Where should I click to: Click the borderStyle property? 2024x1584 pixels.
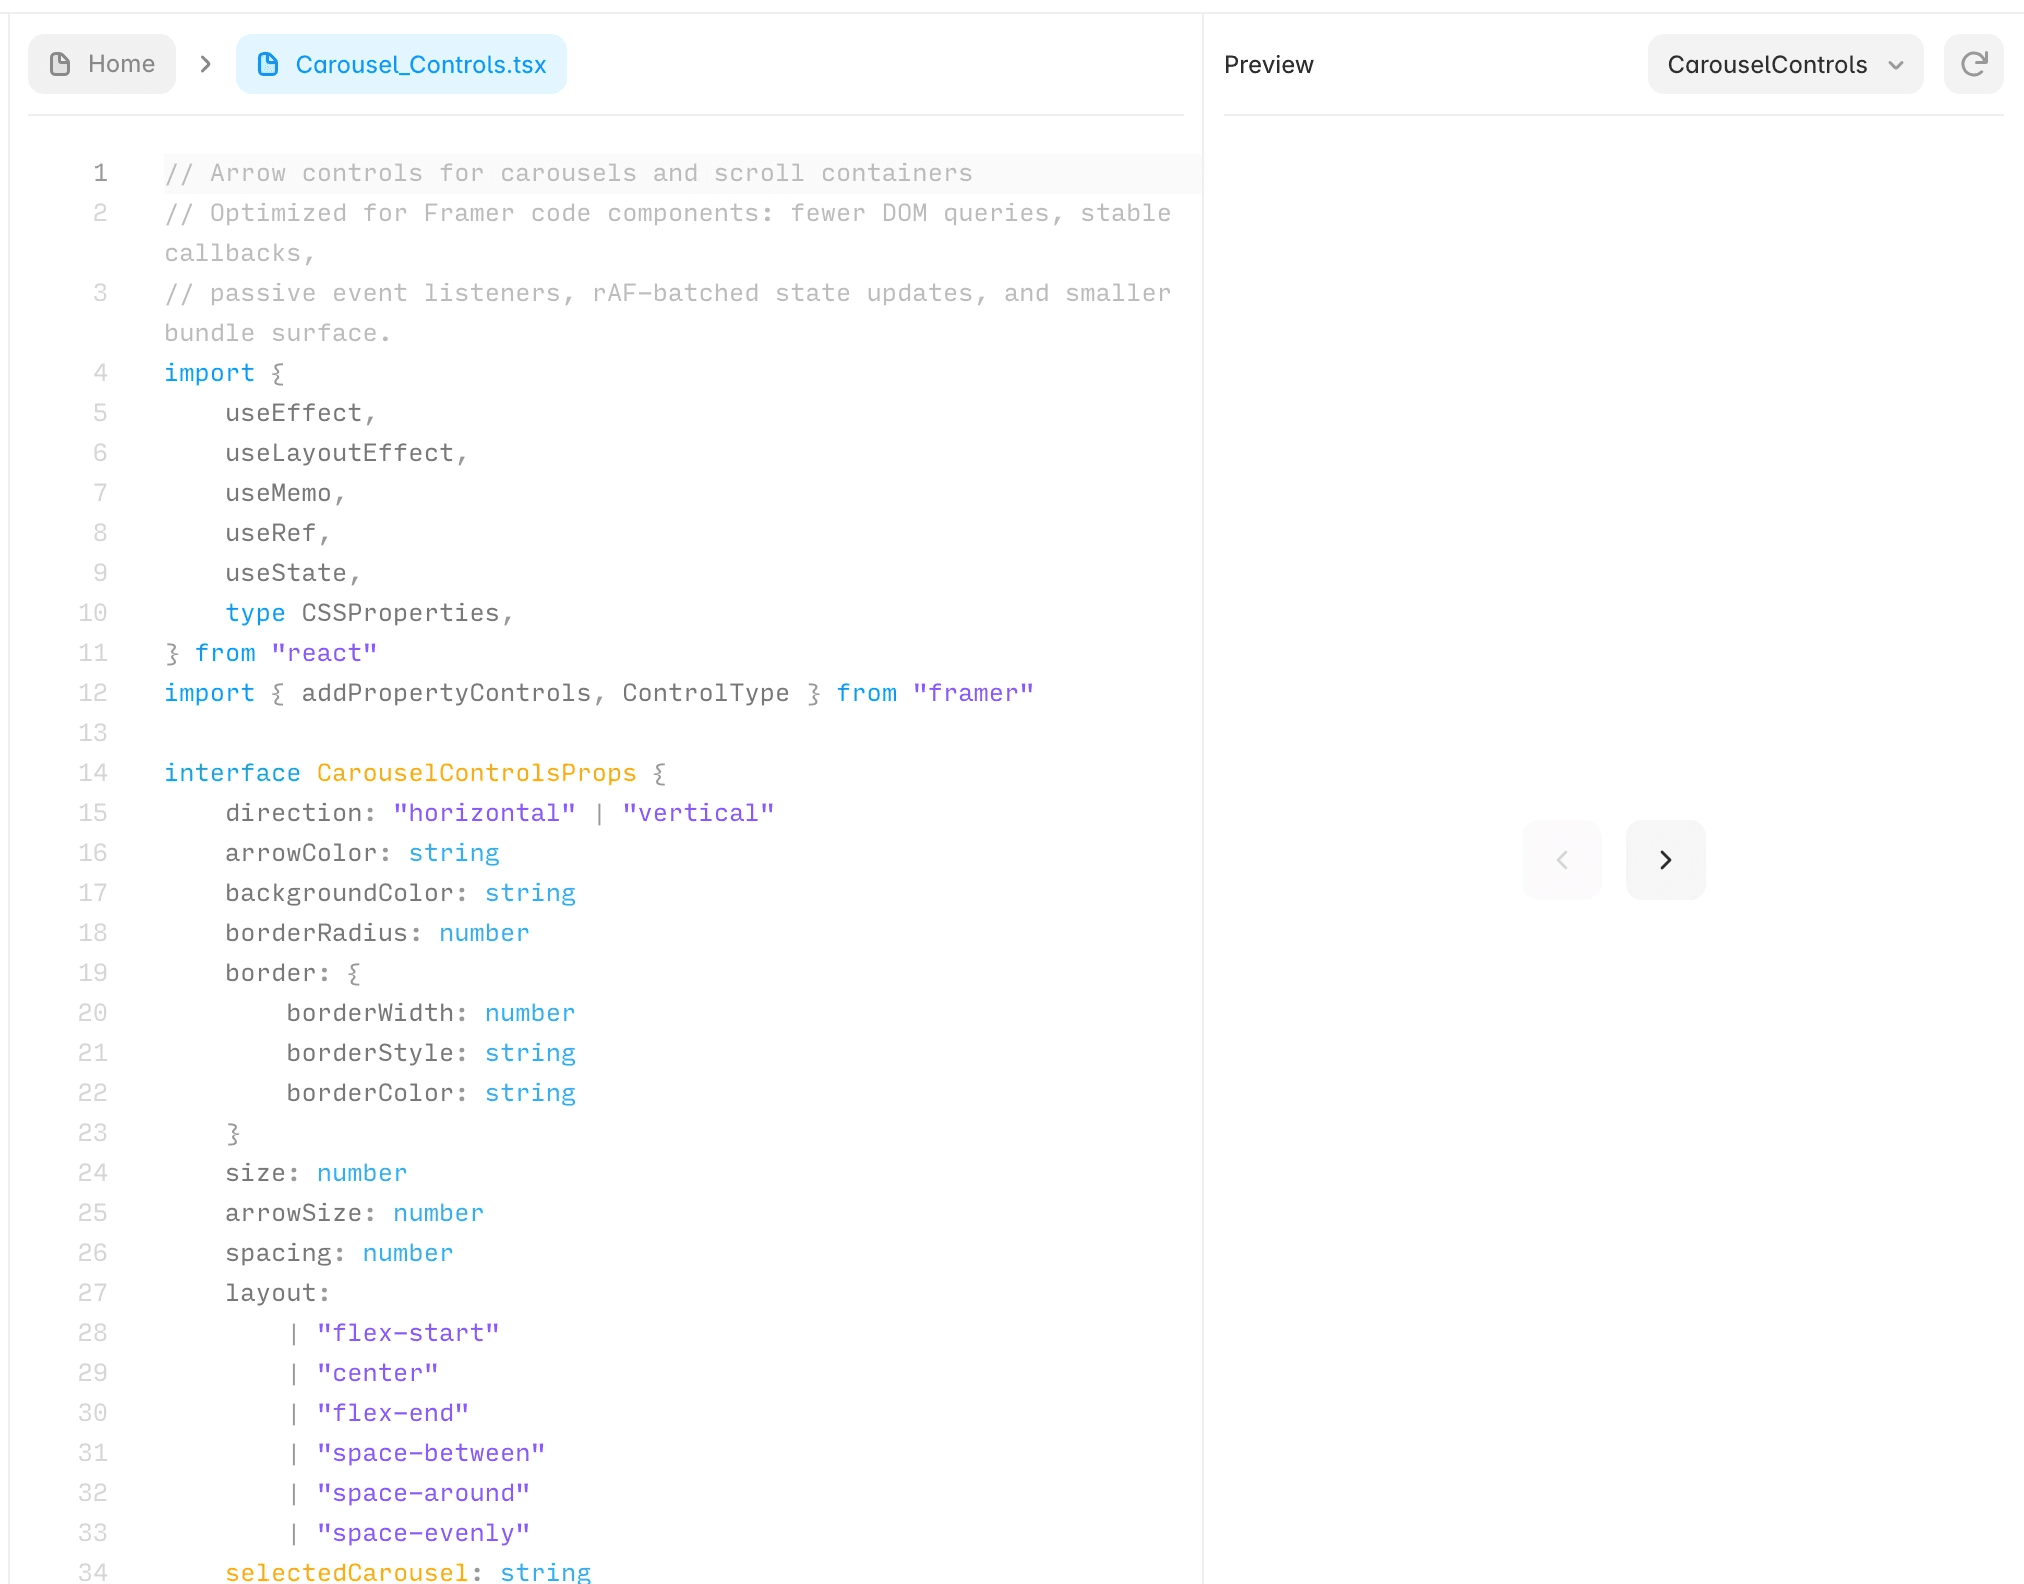(x=370, y=1053)
